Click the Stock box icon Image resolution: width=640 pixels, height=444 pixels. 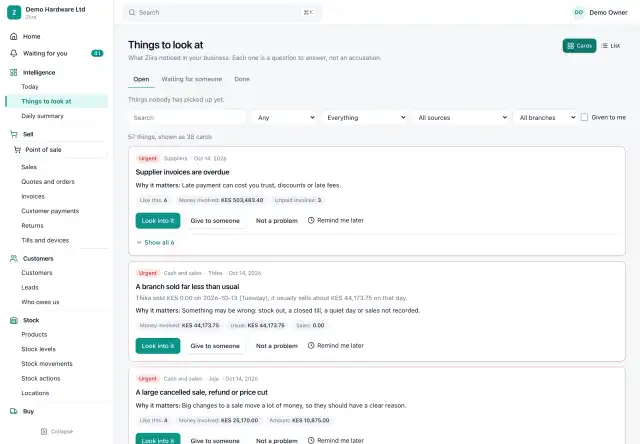pyautogui.click(x=13, y=320)
